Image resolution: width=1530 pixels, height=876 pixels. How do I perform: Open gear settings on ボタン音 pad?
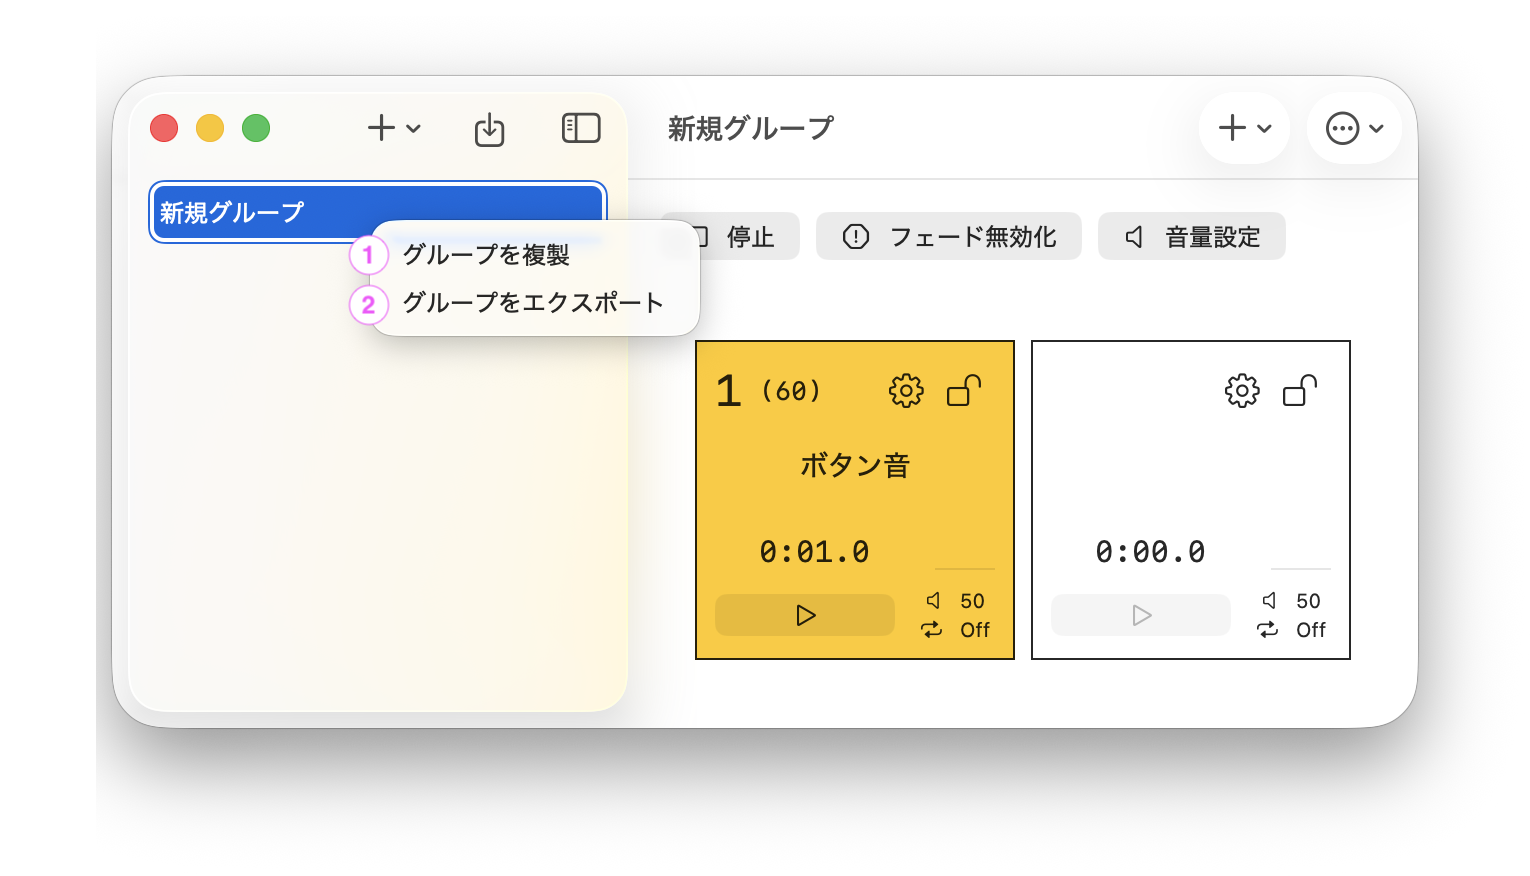[x=906, y=391]
